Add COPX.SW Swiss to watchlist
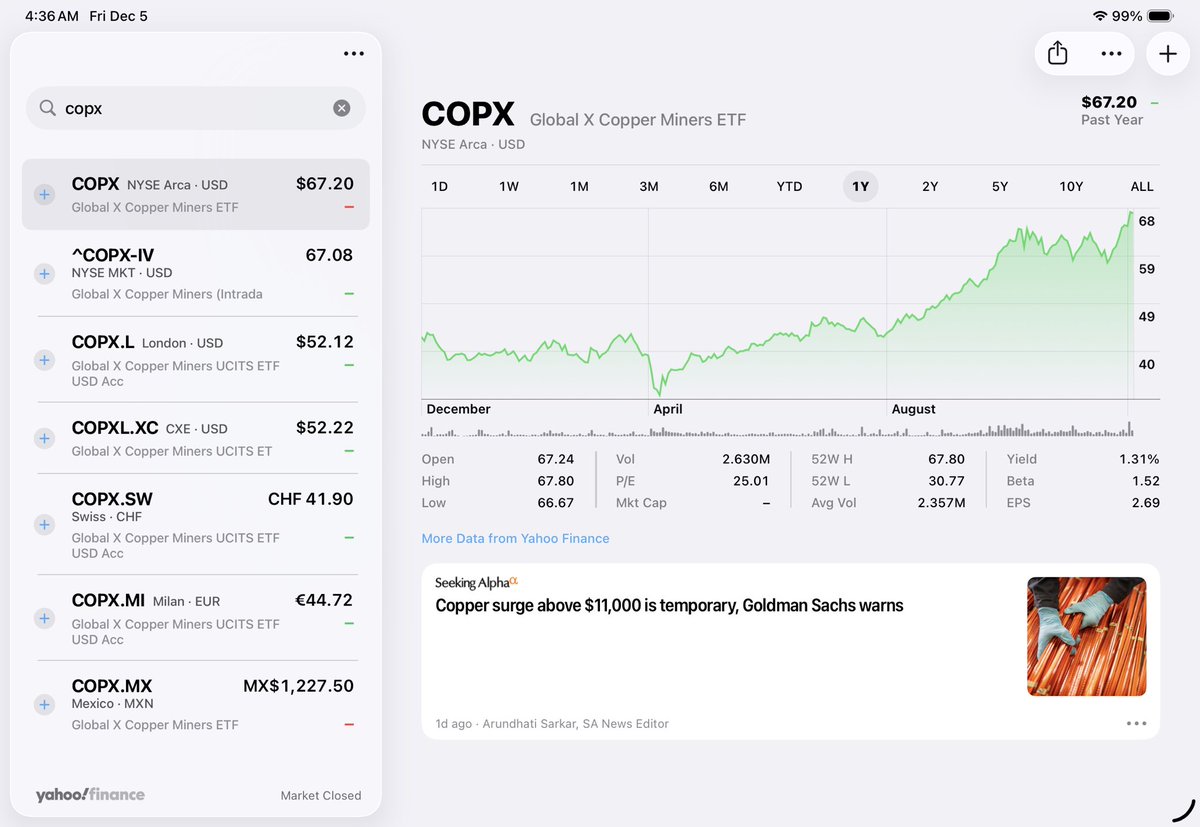 point(44,524)
